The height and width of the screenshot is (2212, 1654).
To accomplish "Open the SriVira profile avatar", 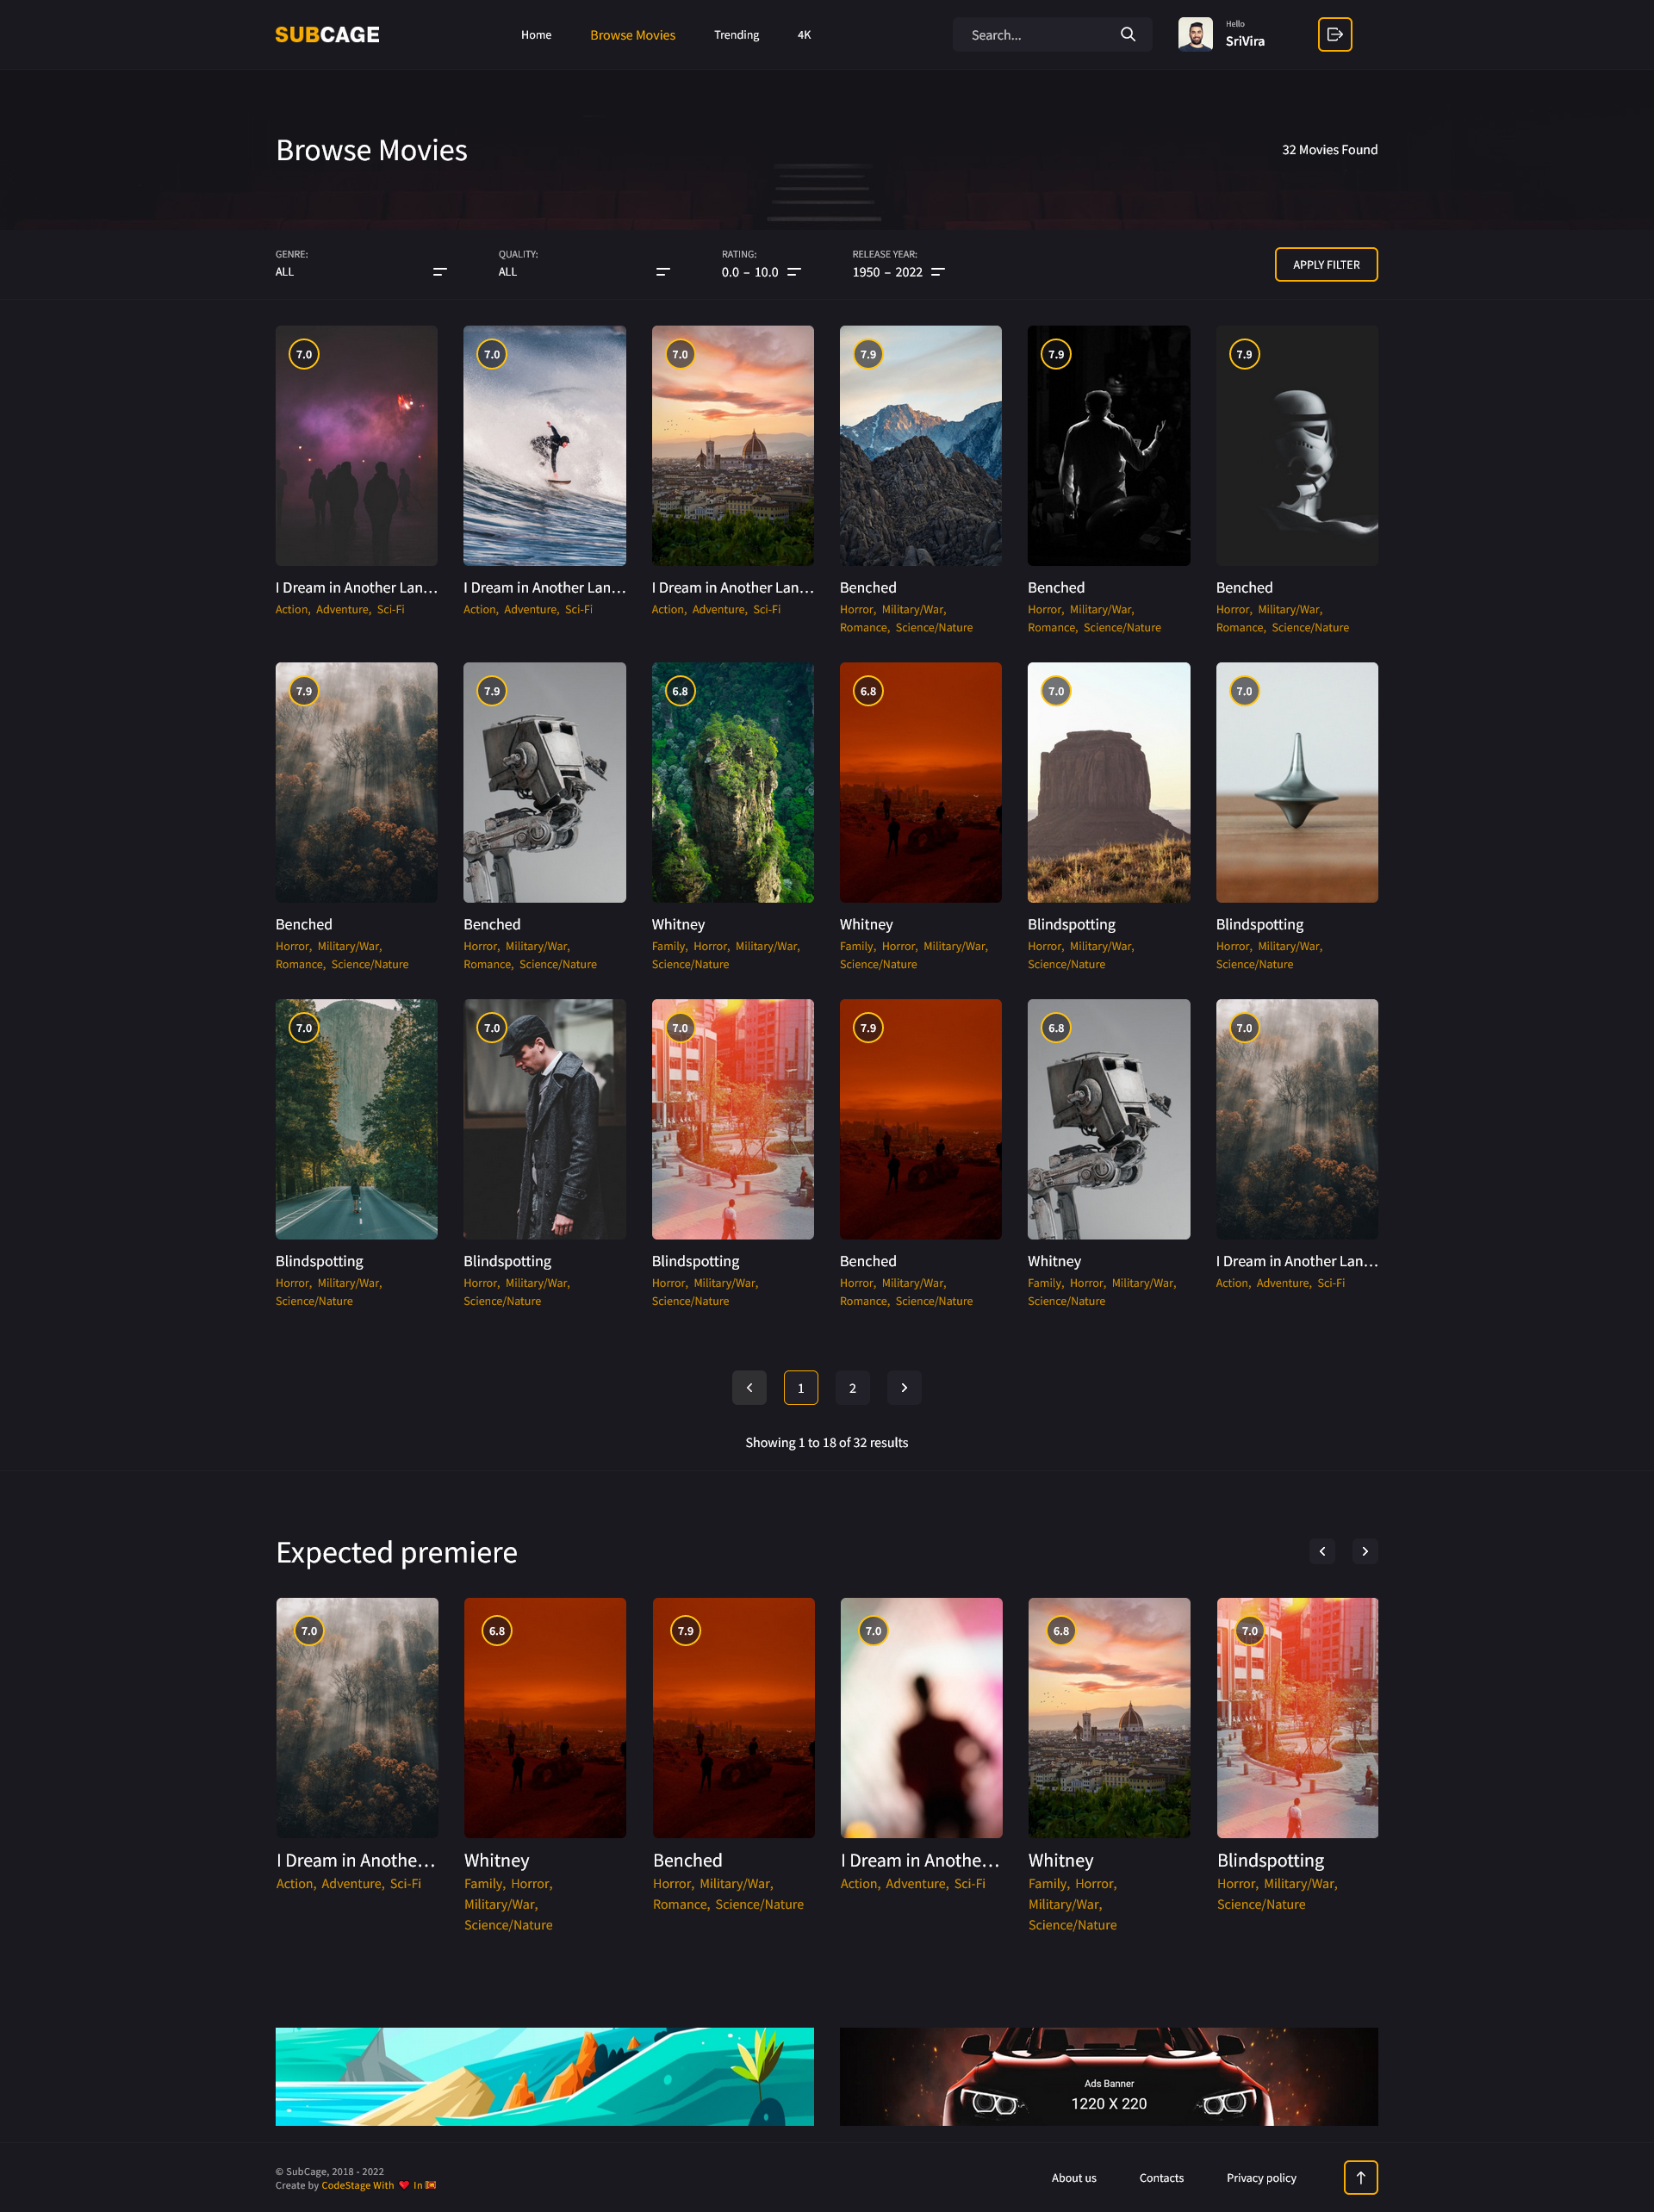I will tap(1195, 35).
